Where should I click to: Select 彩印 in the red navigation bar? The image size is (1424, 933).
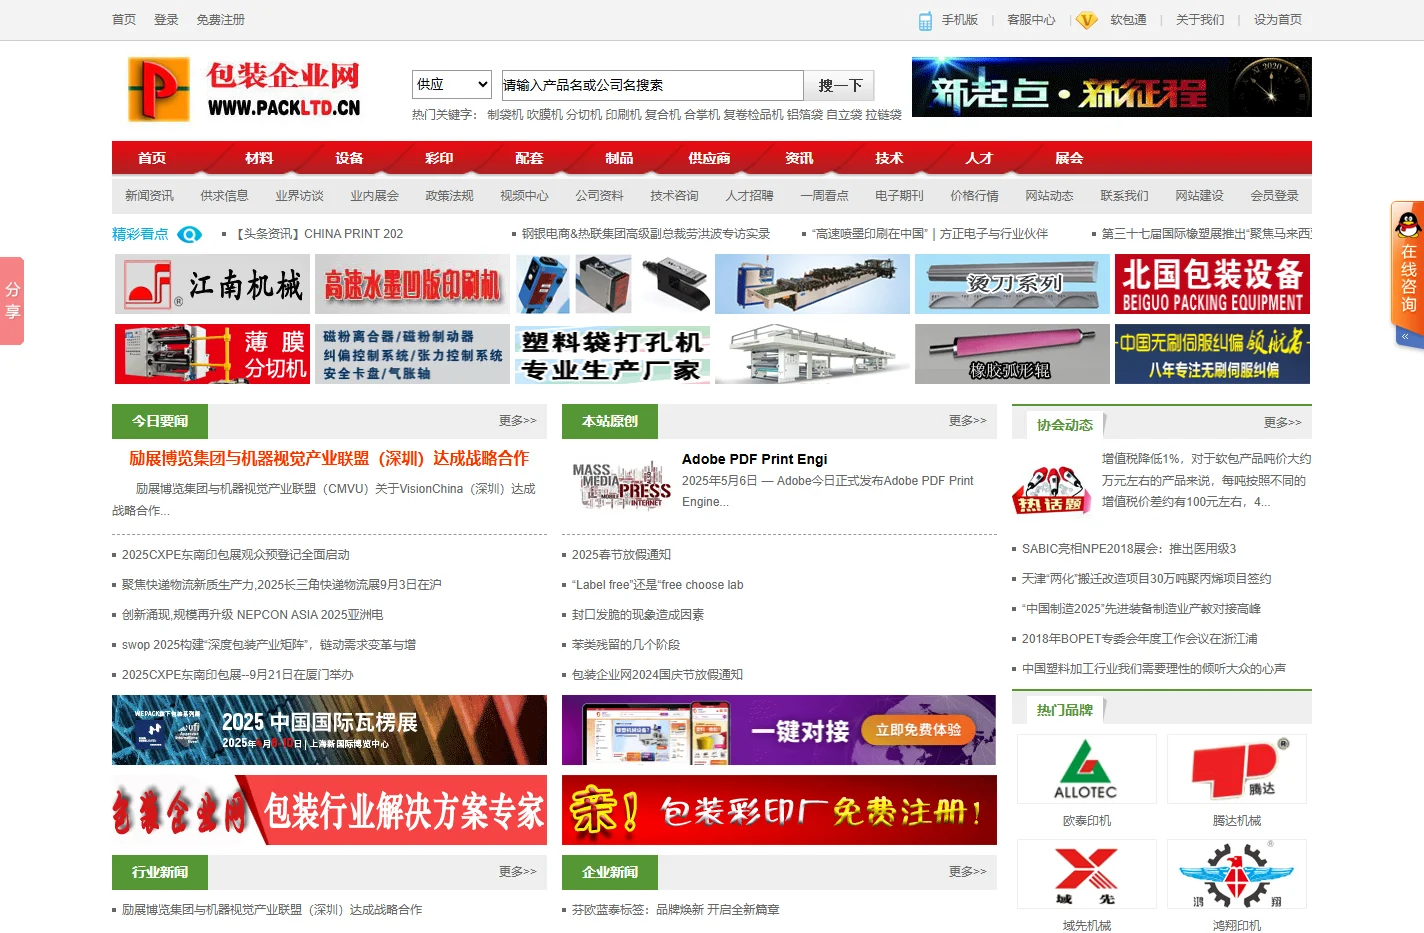tap(439, 158)
